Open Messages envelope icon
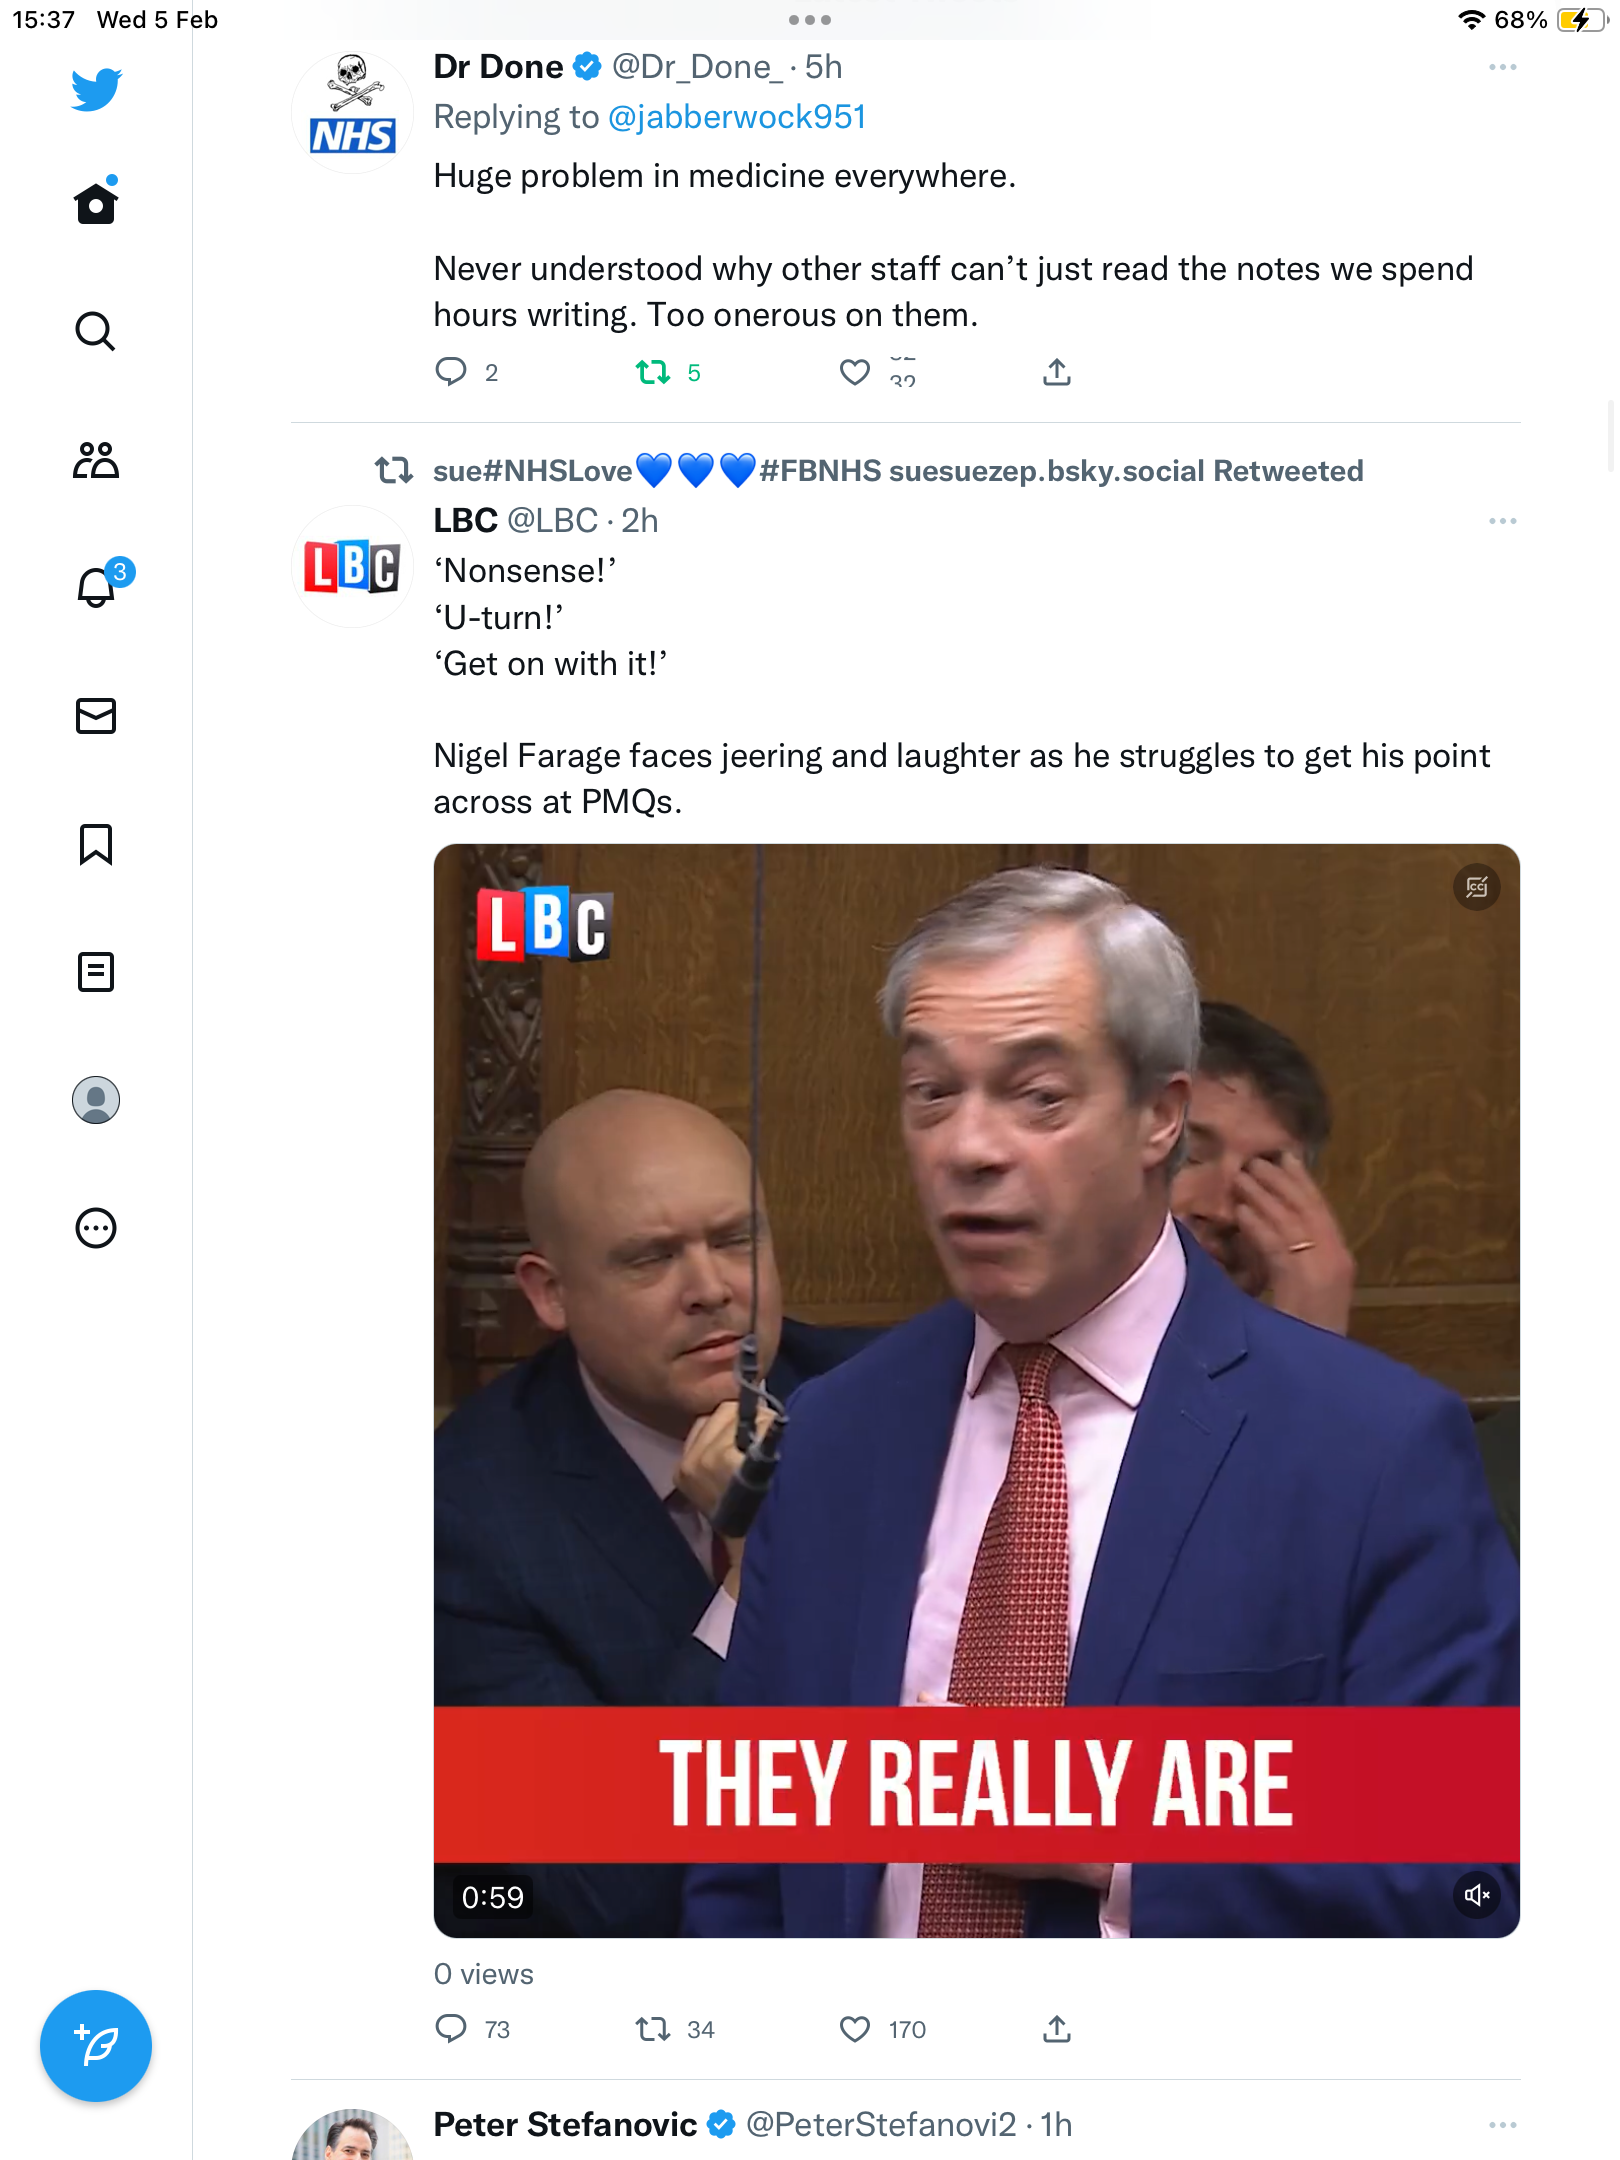This screenshot has height=2160, width=1620. pos(96,716)
